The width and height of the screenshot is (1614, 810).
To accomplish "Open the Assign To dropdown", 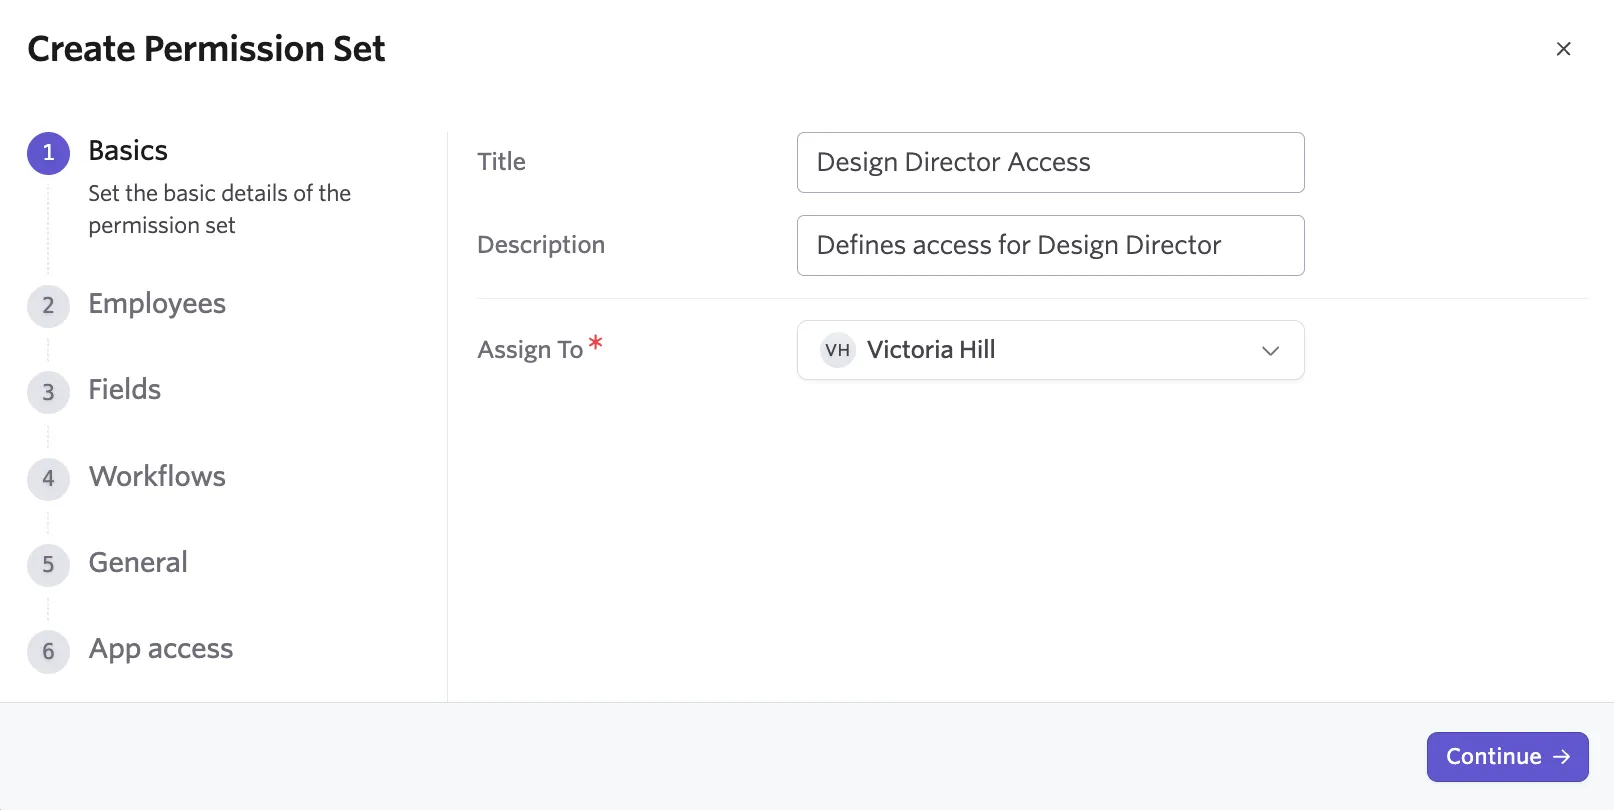I will point(1050,350).
